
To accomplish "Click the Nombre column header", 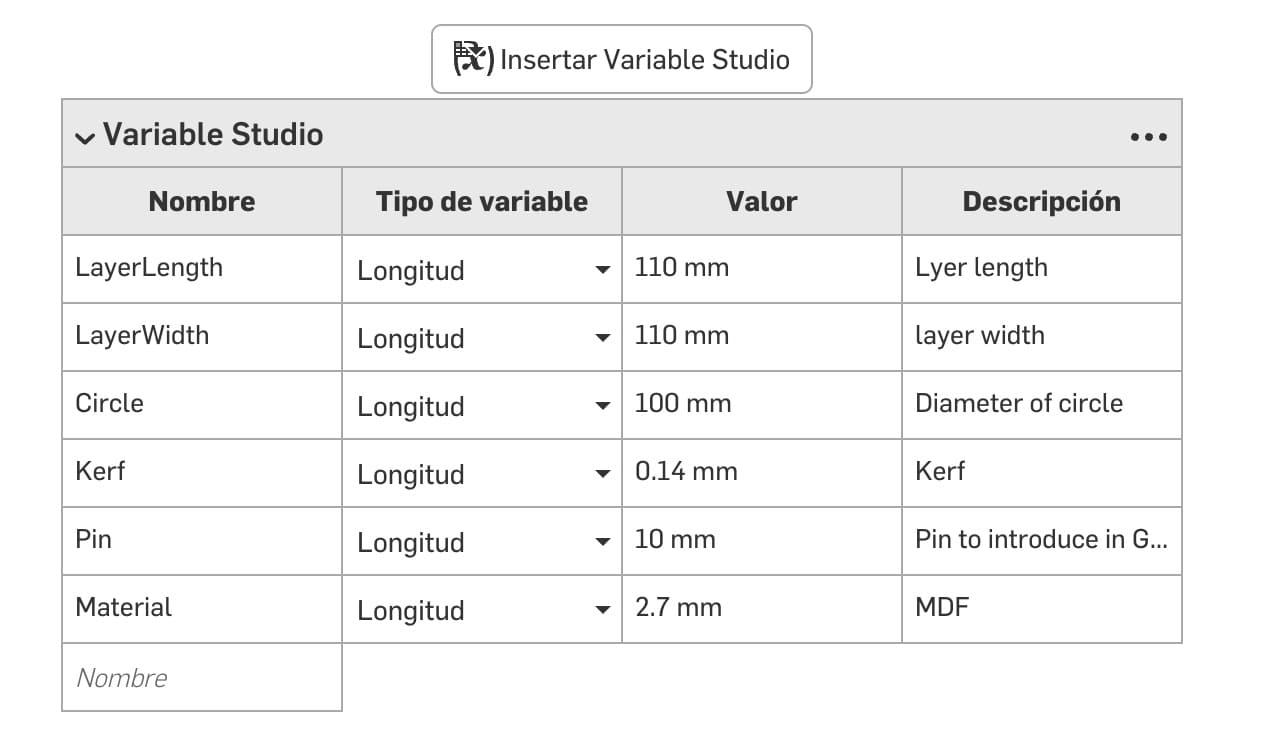I will click(x=202, y=202).
